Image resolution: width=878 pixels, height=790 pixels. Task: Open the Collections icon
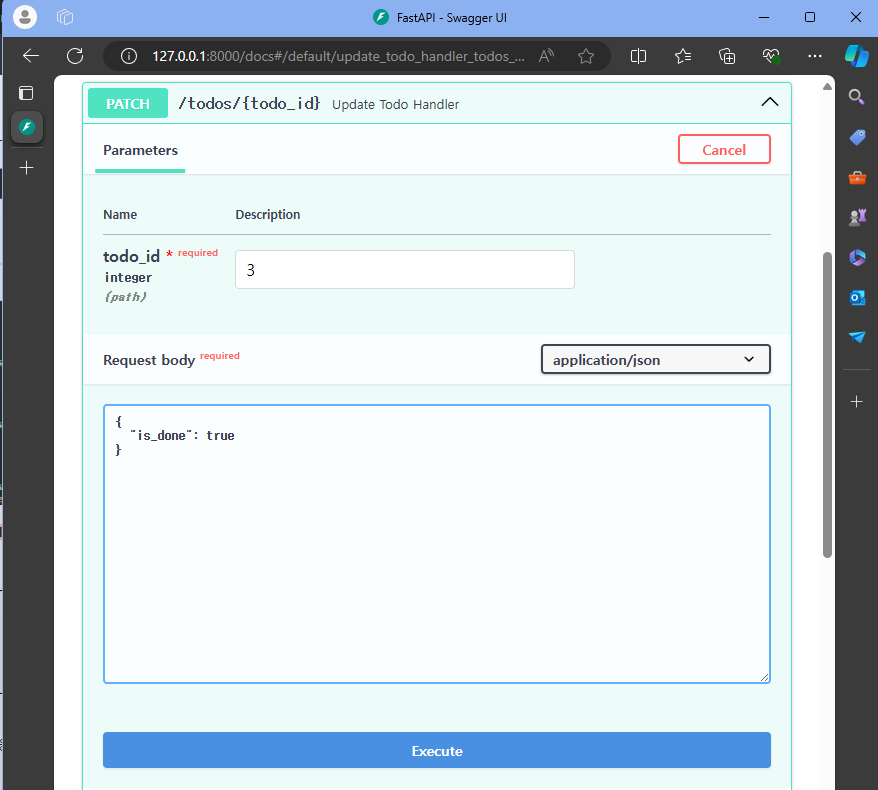coord(727,56)
